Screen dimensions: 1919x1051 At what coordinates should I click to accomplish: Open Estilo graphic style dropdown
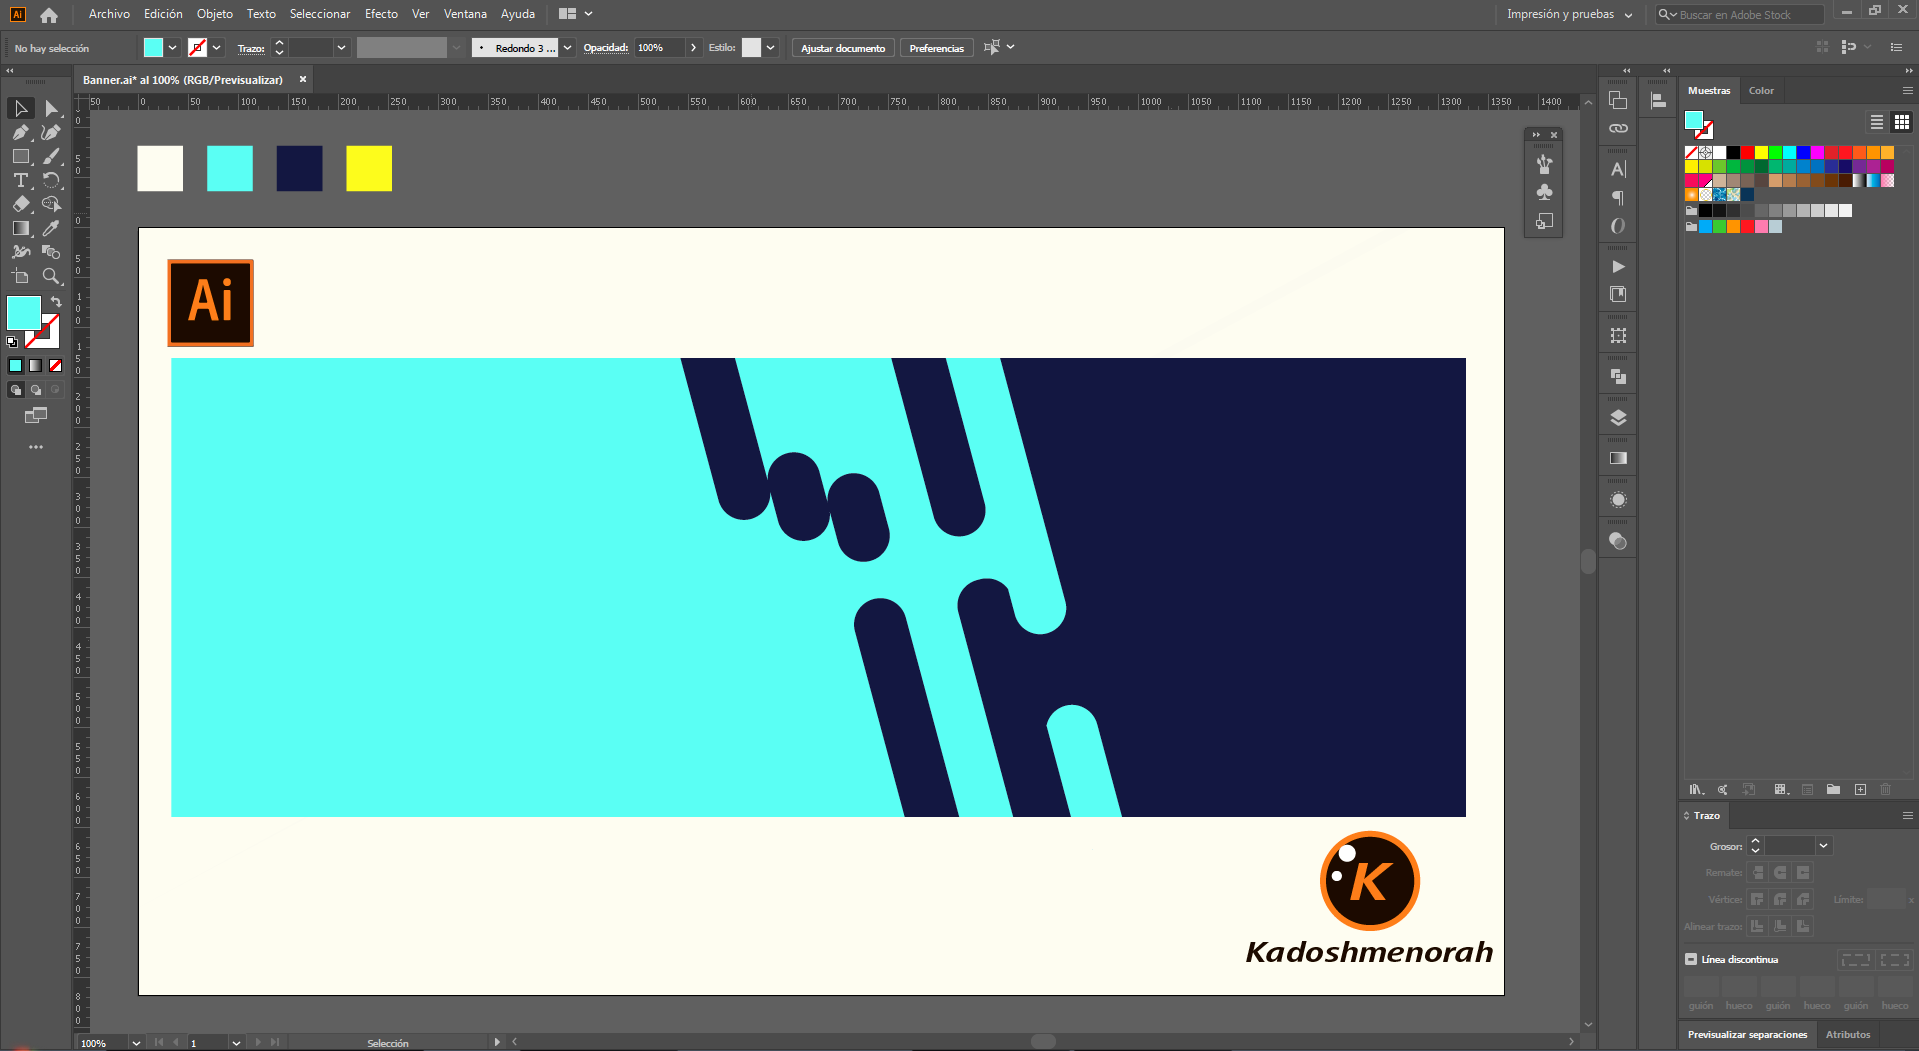771,48
